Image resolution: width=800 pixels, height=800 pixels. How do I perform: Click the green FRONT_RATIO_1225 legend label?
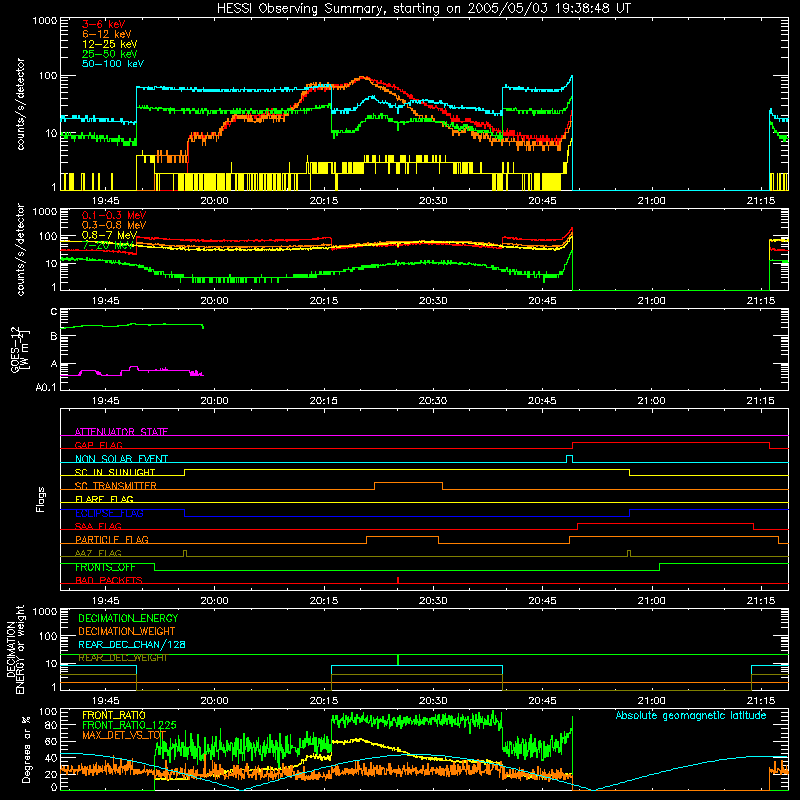click(129, 725)
